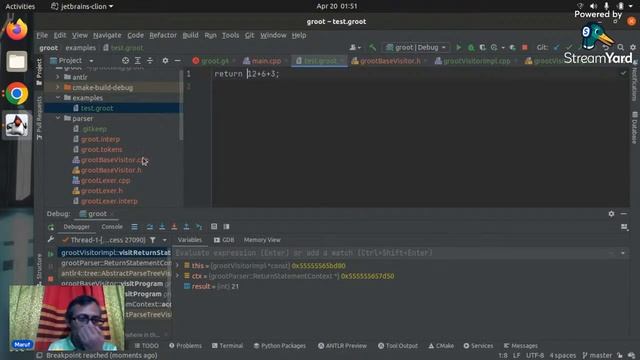Switch to the Console tab
640x360 pixels.
tap(112, 227)
